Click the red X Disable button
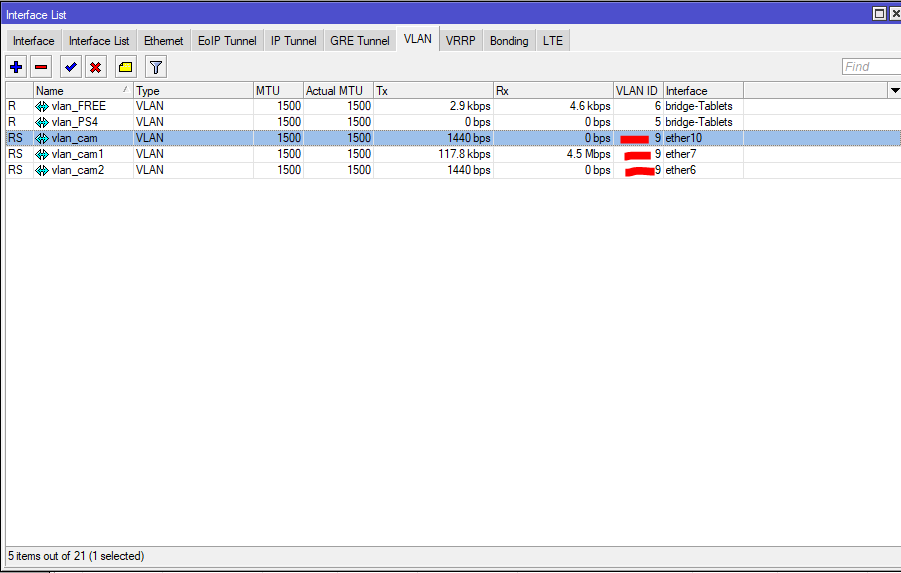Viewport: 901px width, 573px height. click(95, 67)
